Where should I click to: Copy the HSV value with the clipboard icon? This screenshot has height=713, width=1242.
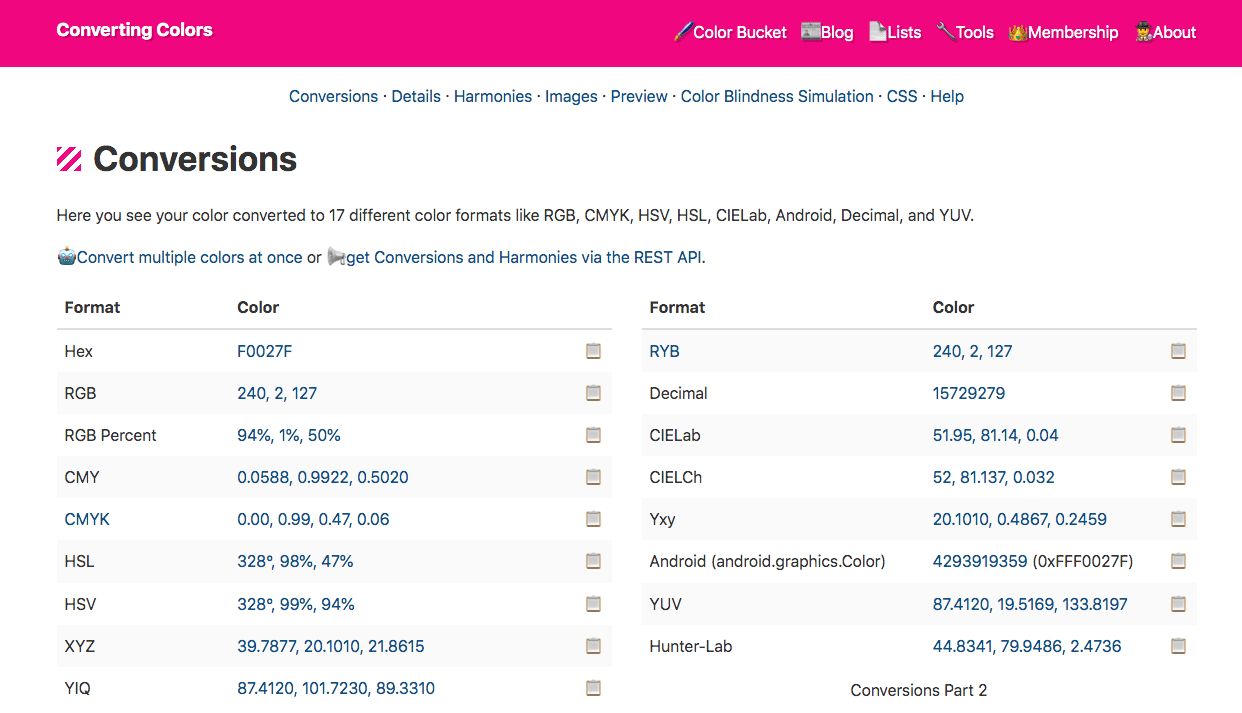(x=593, y=604)
